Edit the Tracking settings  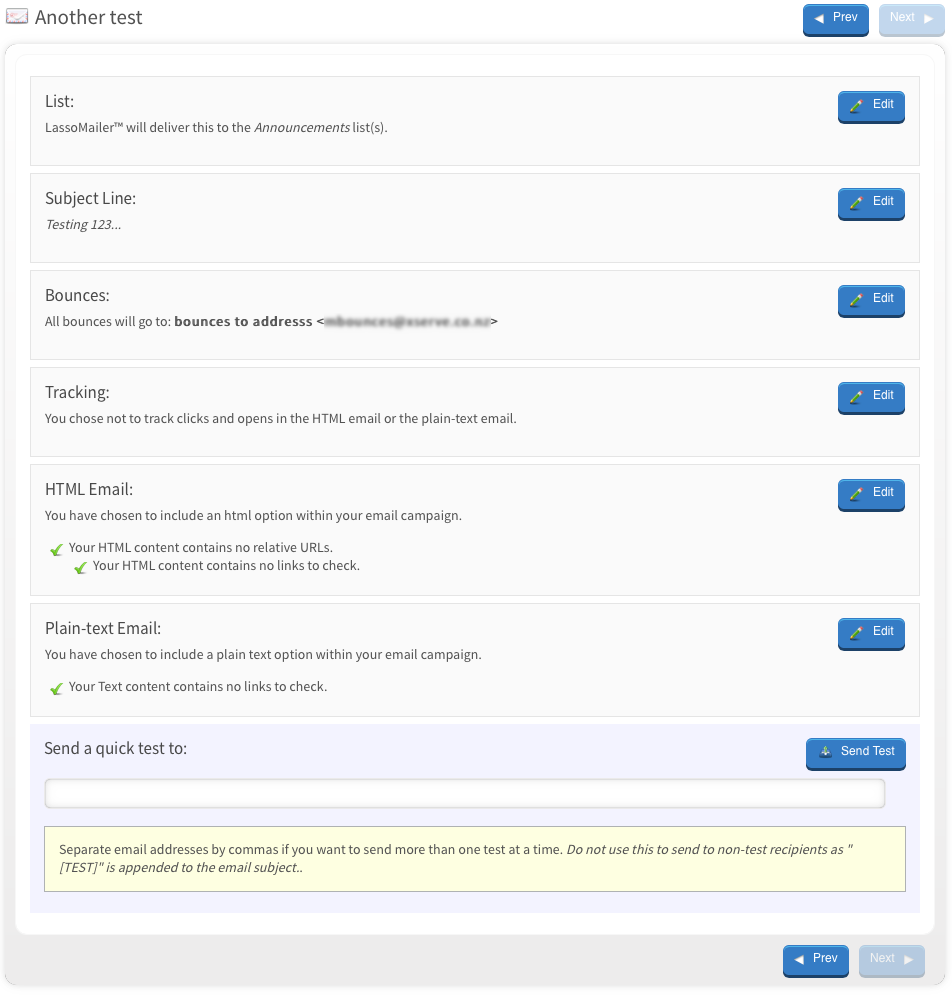871,396
